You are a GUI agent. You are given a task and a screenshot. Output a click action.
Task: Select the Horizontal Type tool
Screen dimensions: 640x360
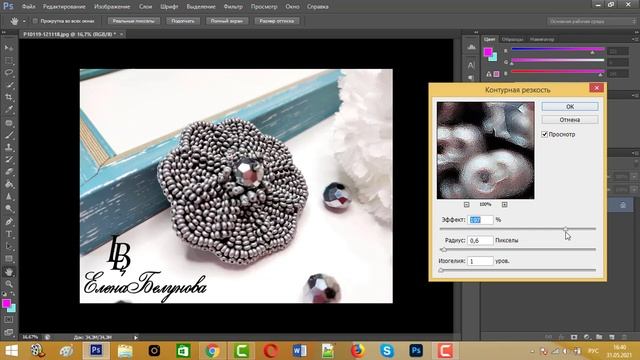point(9,234)
